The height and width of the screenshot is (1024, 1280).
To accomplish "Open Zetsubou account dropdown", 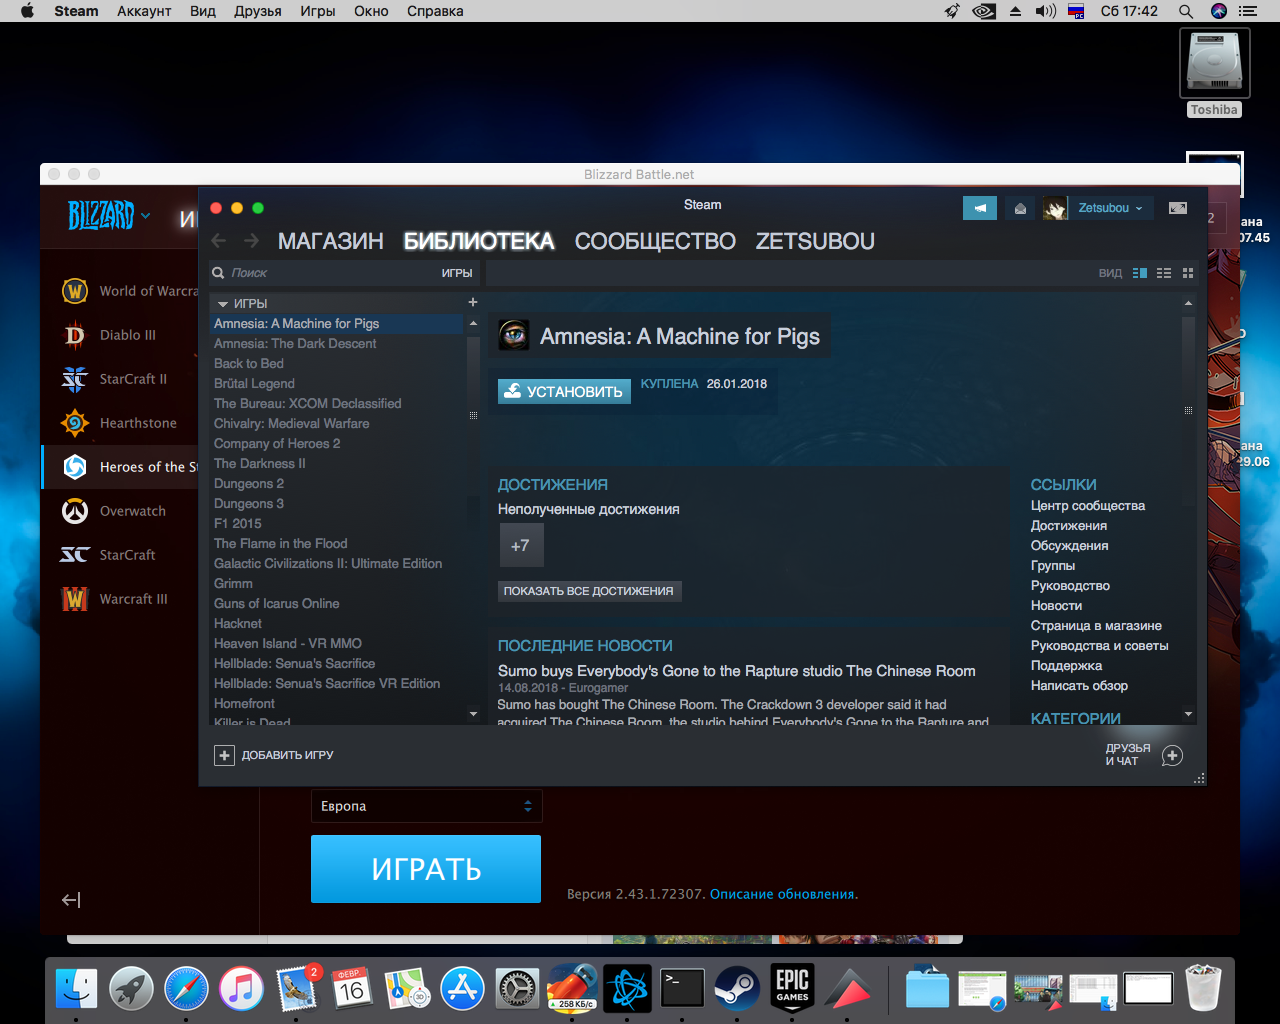I will 1110,208.
